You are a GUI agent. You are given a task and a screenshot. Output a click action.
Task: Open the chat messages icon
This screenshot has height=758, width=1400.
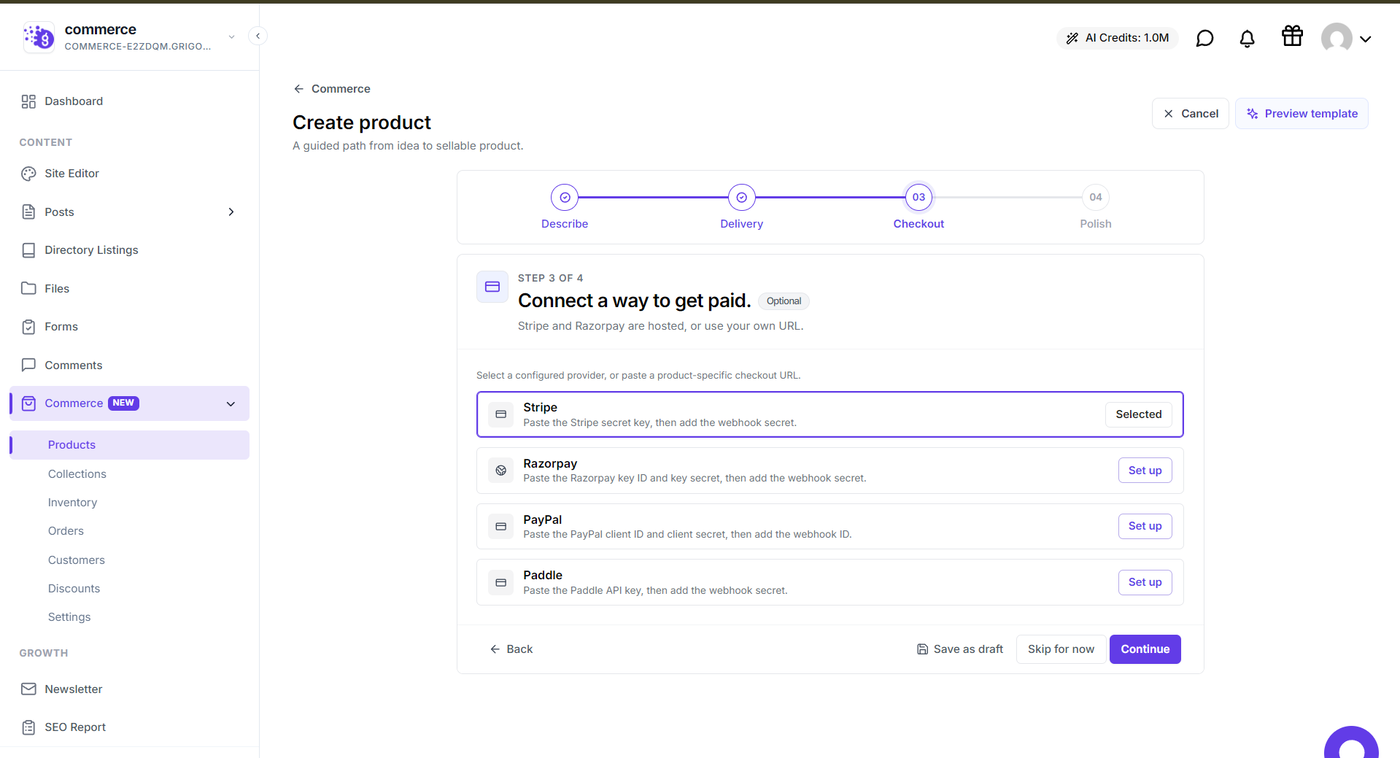tap(1205, 38)
